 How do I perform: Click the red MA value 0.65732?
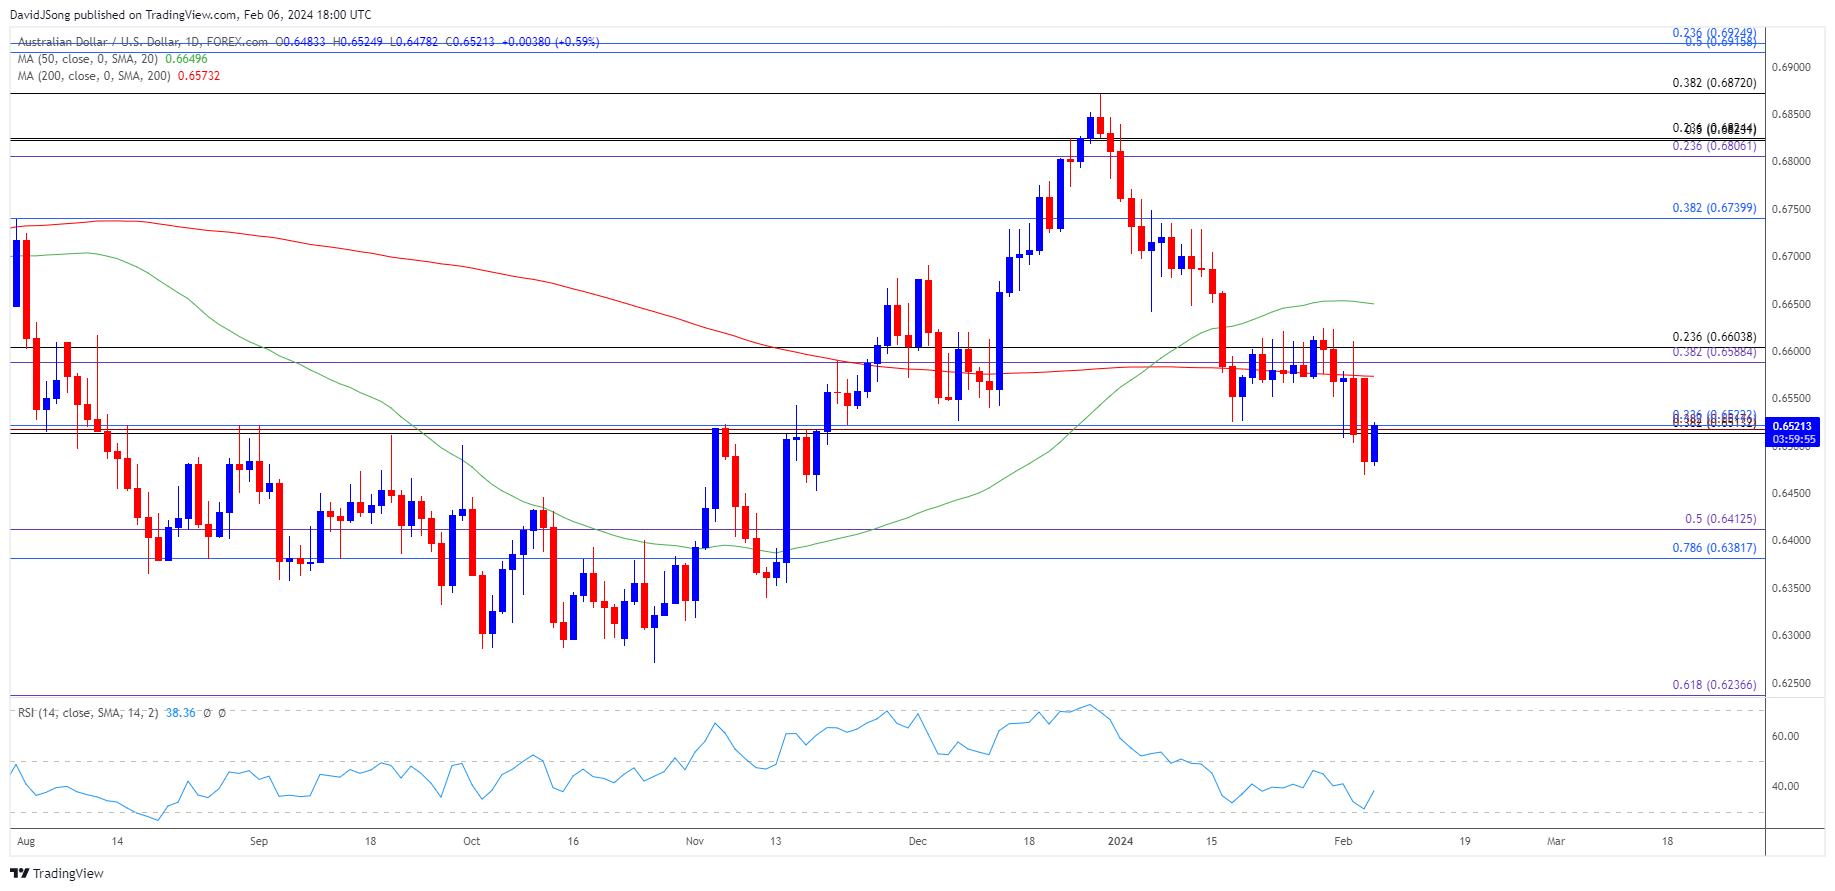point(199,76)
